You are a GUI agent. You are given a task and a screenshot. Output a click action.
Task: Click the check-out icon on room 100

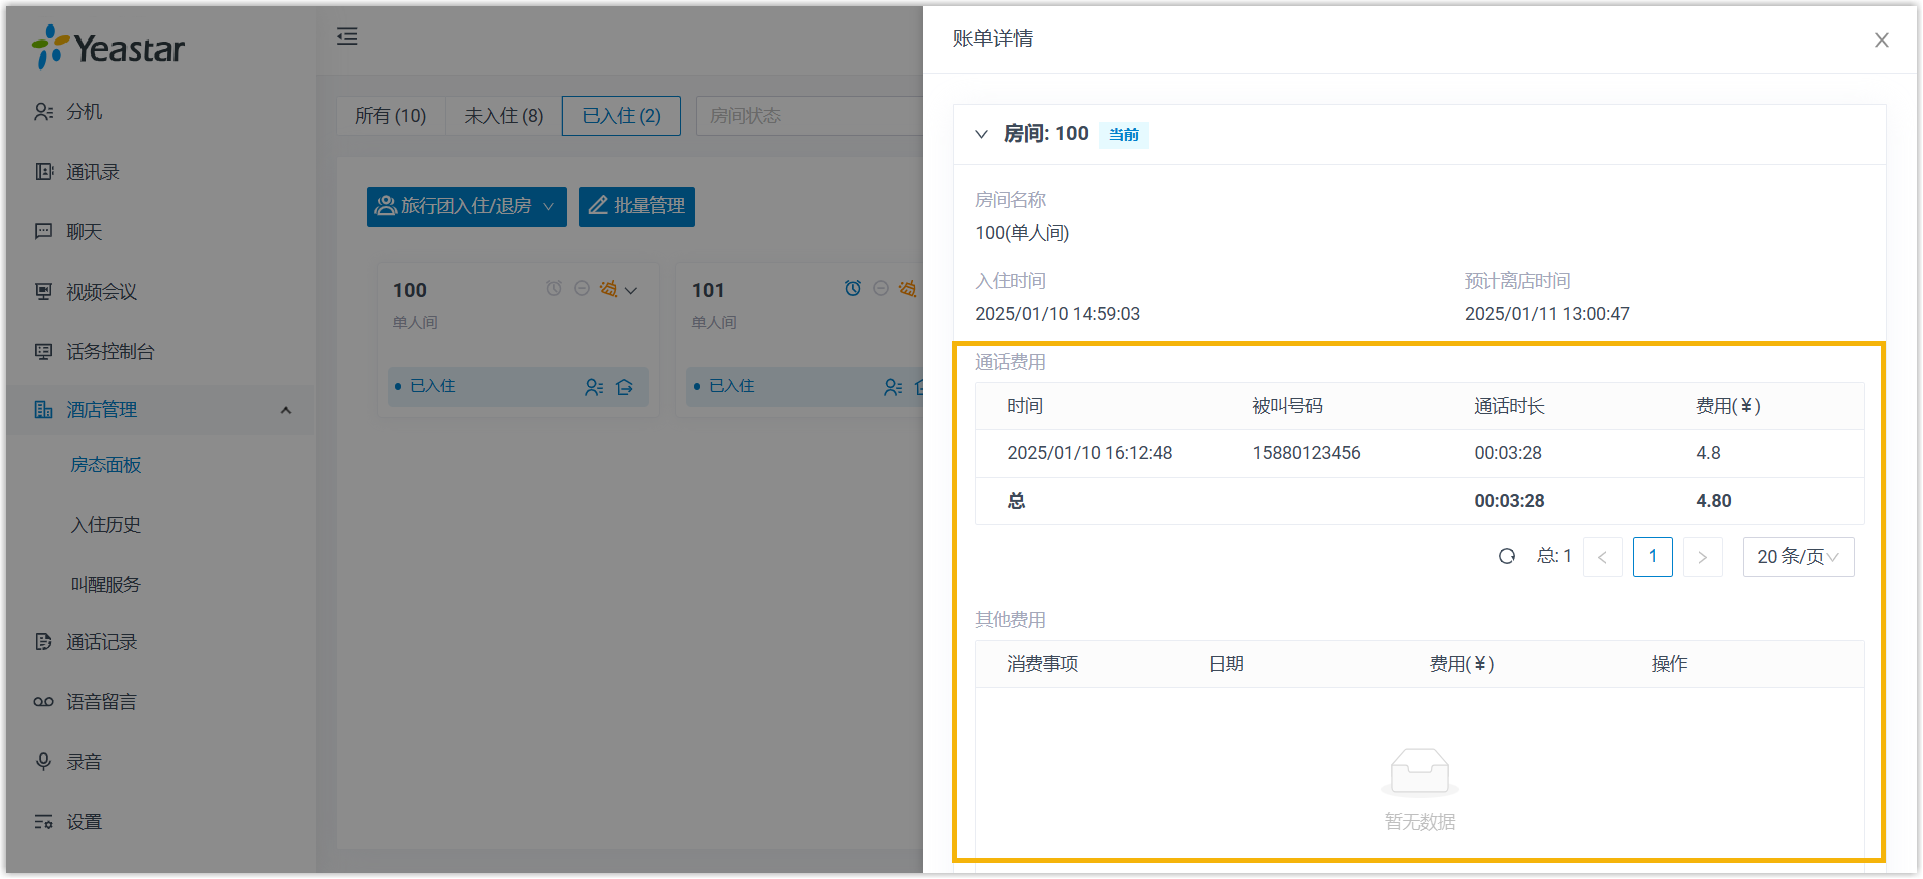click(625, 387)
